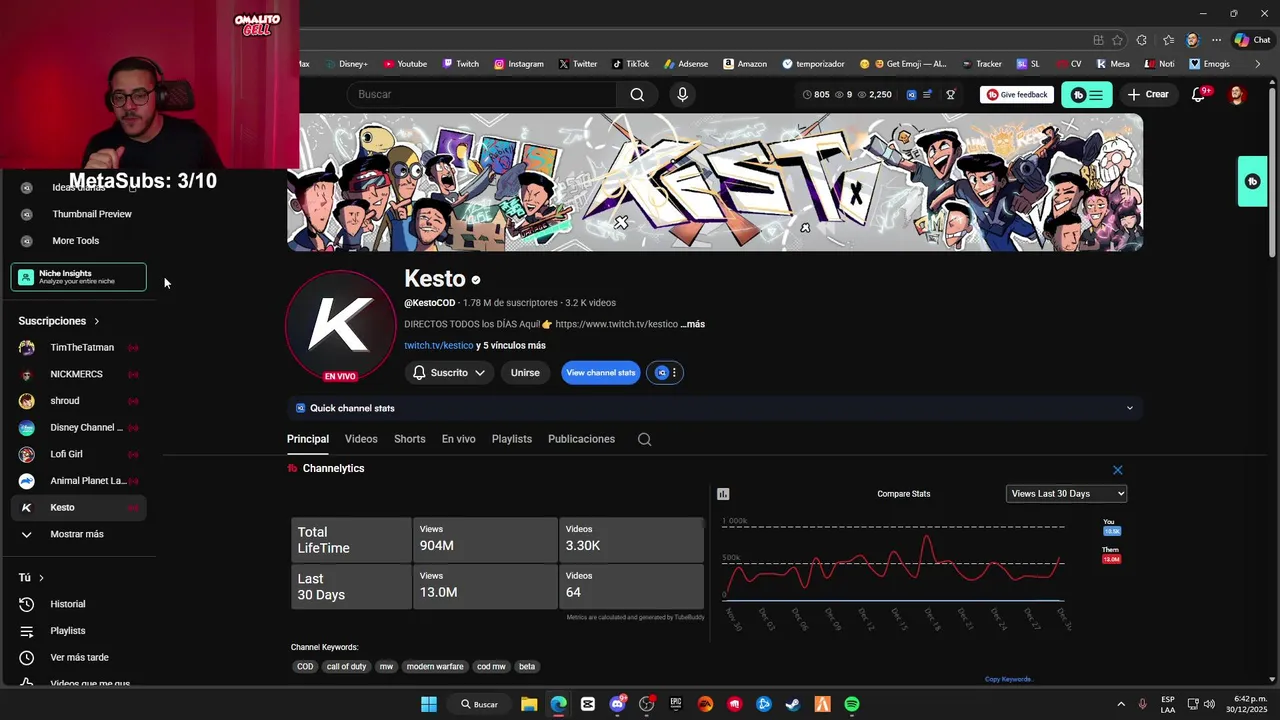1280x720 pixels.
Task: Click the 'call of duty' keyword tag
Action: point(346,667)
